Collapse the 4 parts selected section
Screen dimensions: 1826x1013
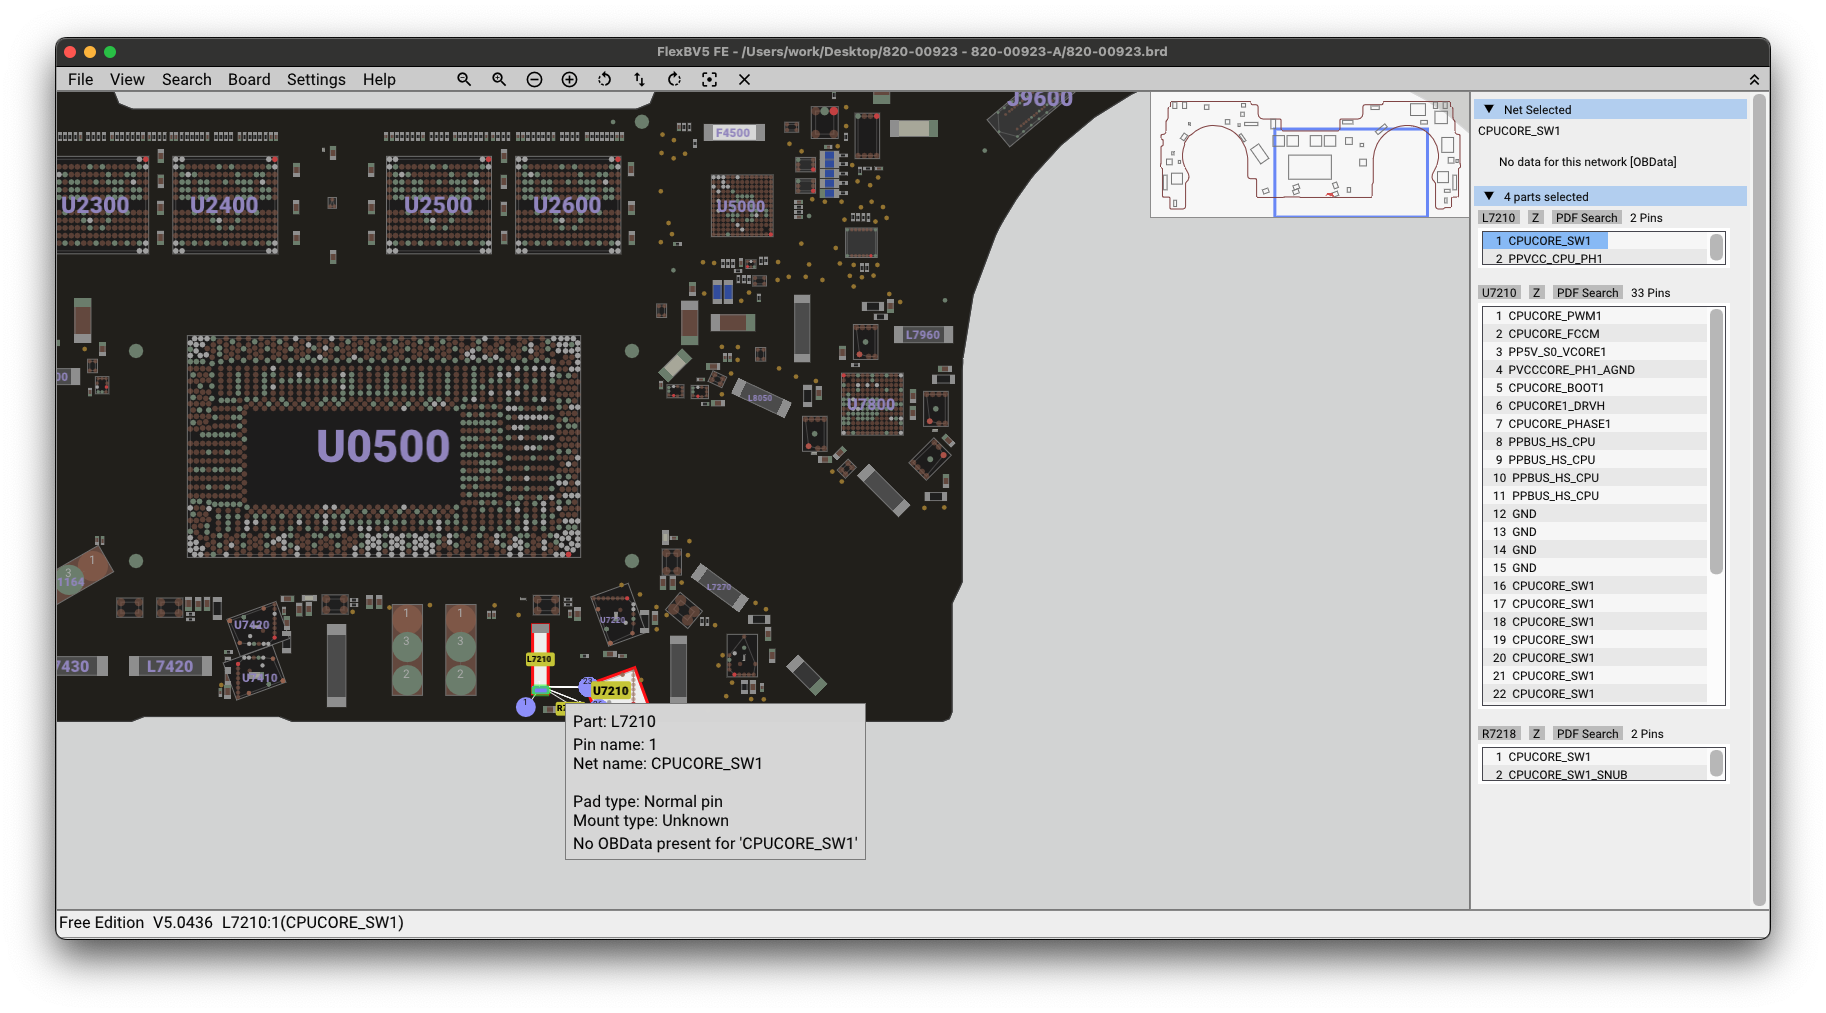(x=1489, y=196)
